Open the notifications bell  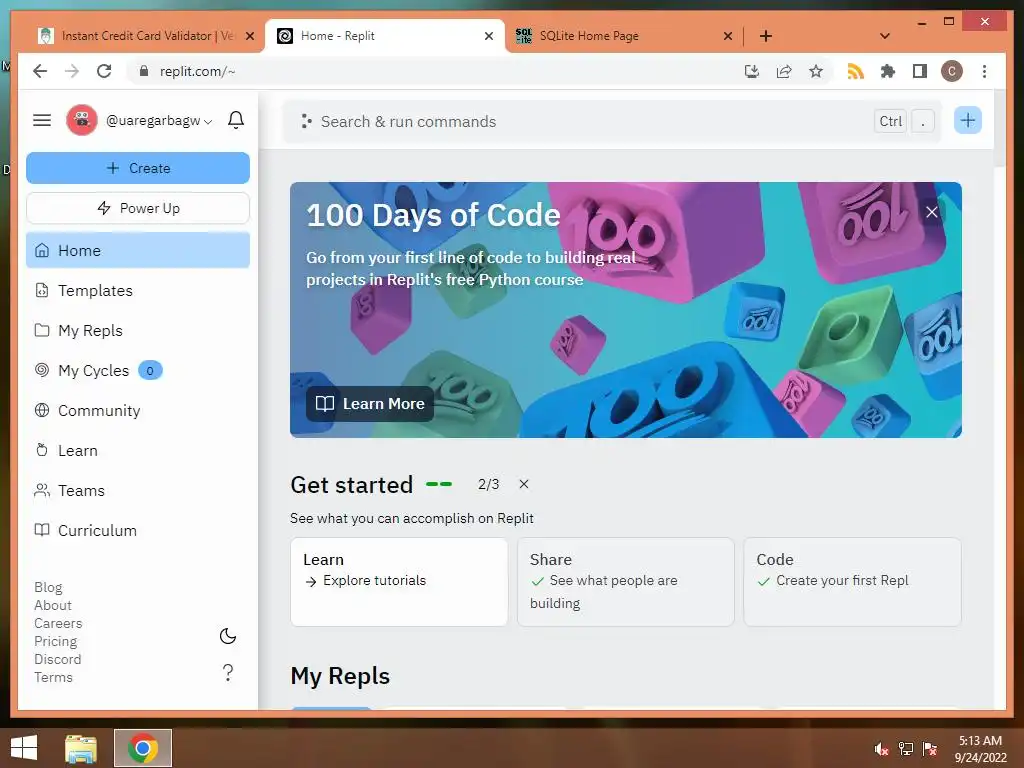236,120
